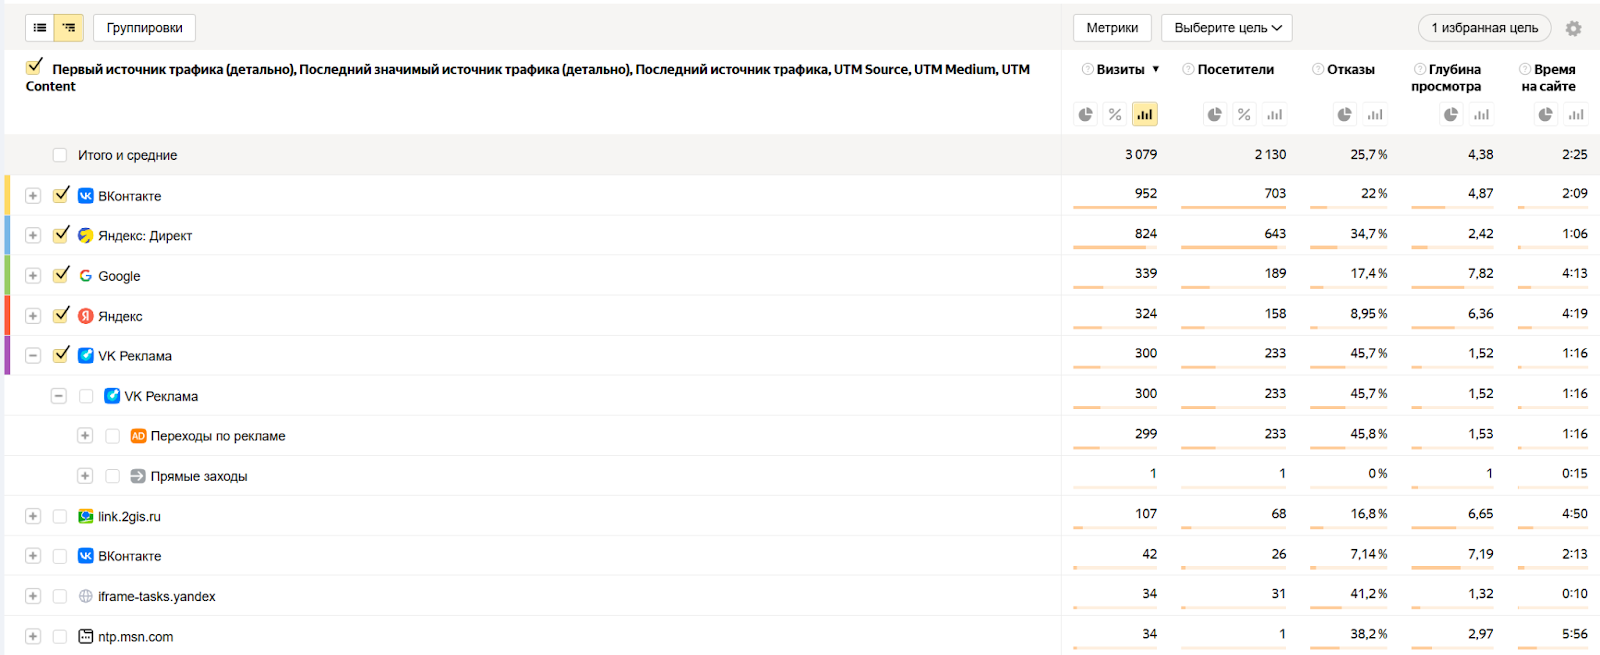The height and width of the screenshot is (655, 1600).
Task: Uncheck the Яндекс: Директ checkbox
Action: click(x=61, y=234)
